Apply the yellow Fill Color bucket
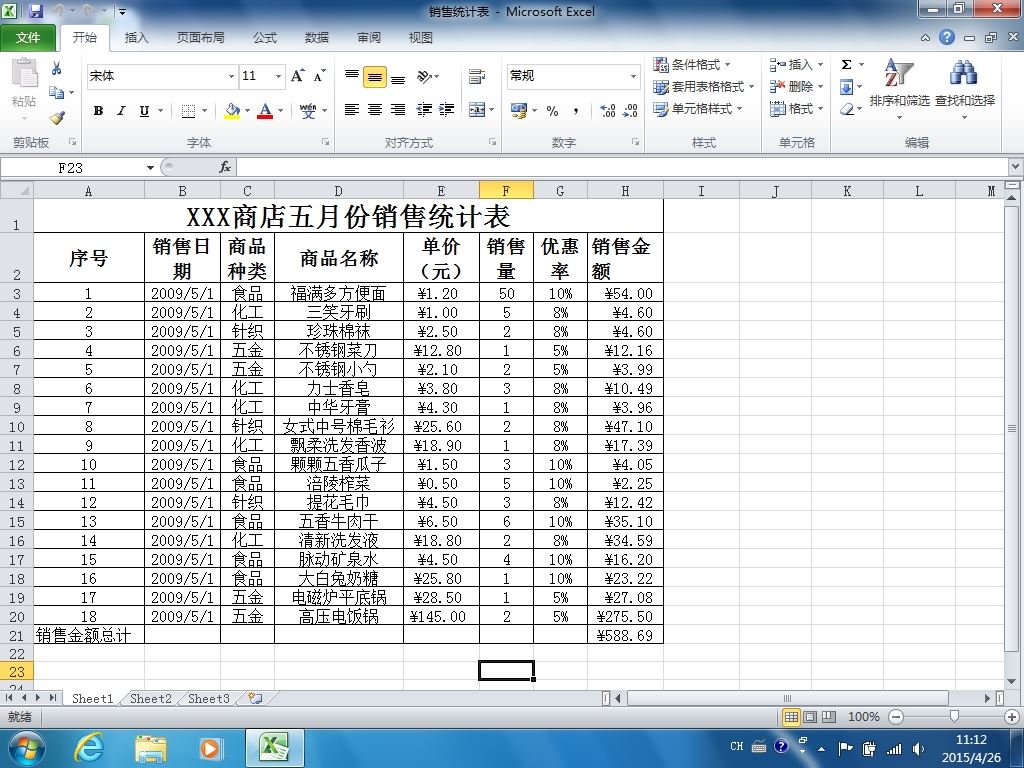The height and width of the screenshot is (768, 1024). [x=232, y=111]
